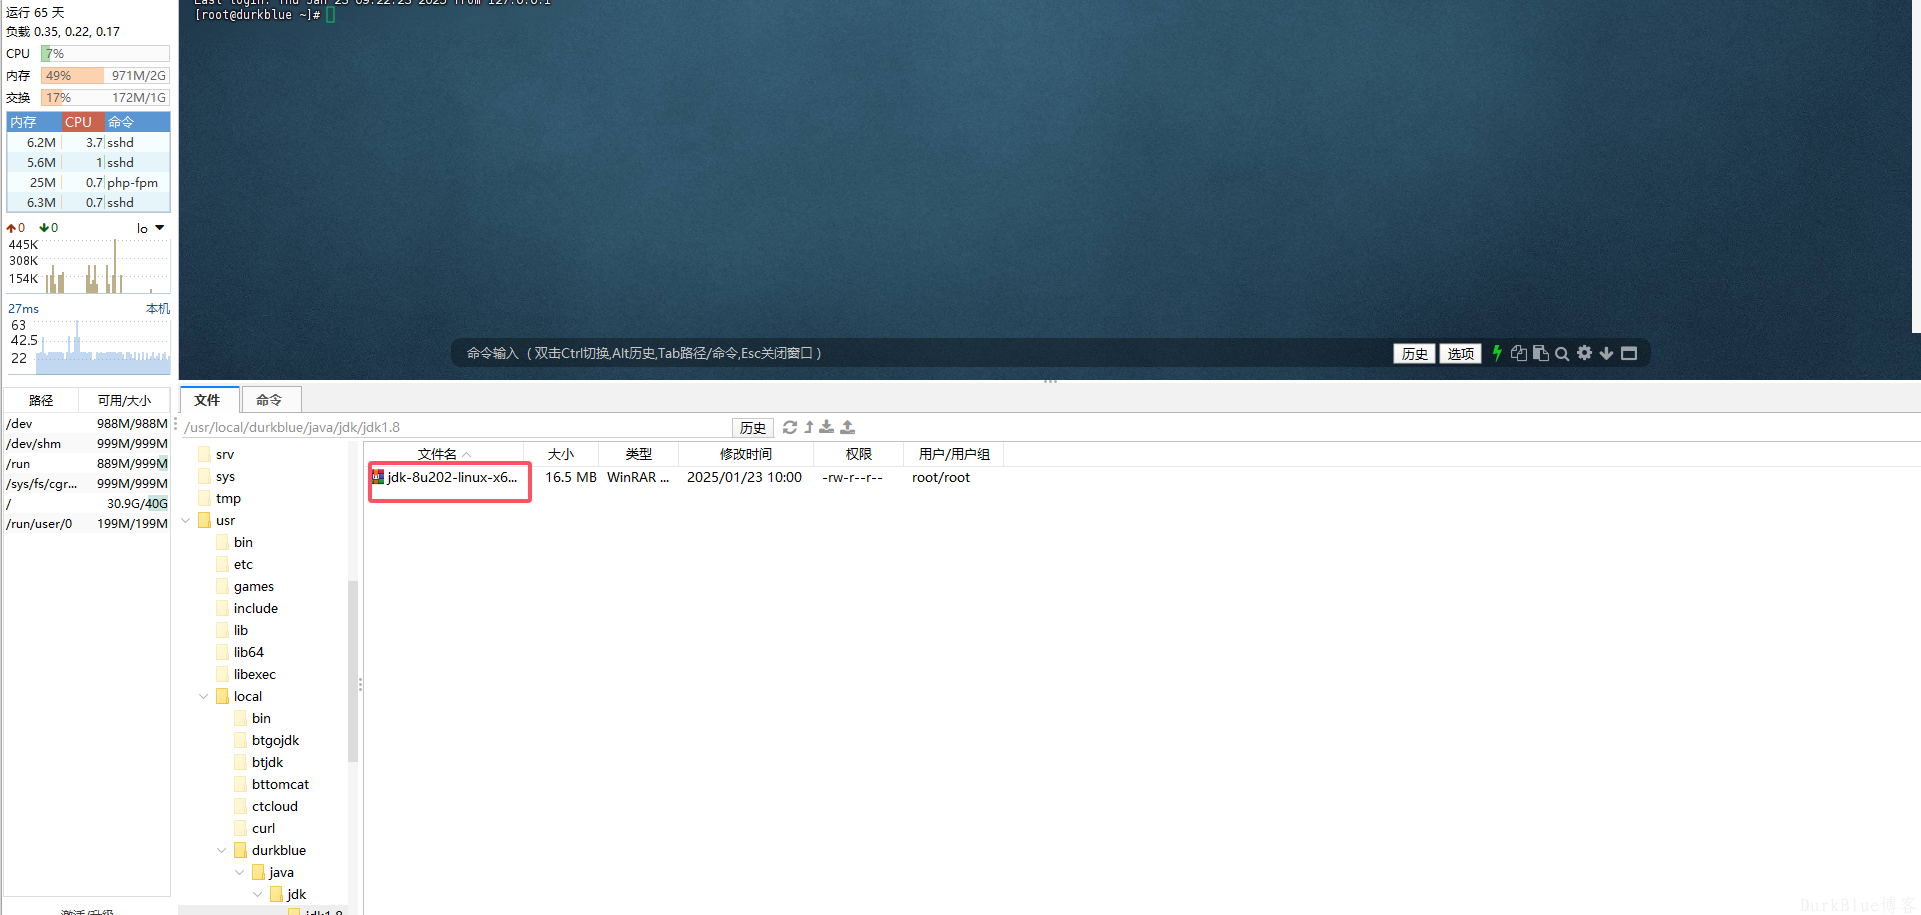Click the paste icon in the command bar
This screenshot has height=915, width=1921.
coord(1541,353)
